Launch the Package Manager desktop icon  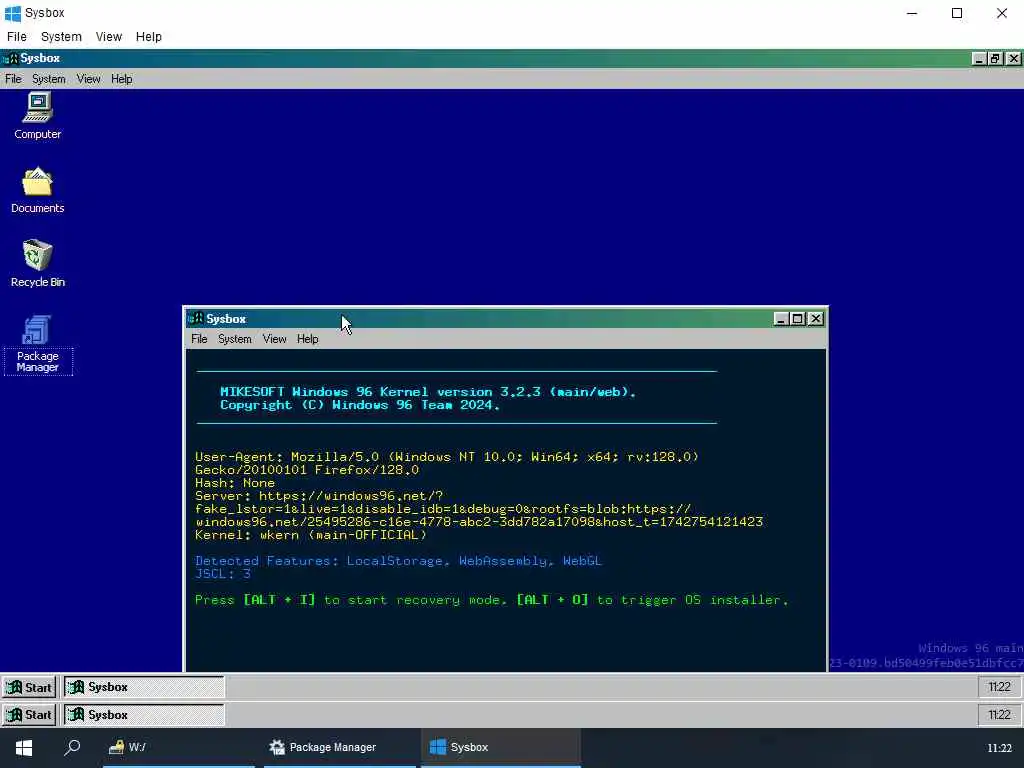pos(37,344)
